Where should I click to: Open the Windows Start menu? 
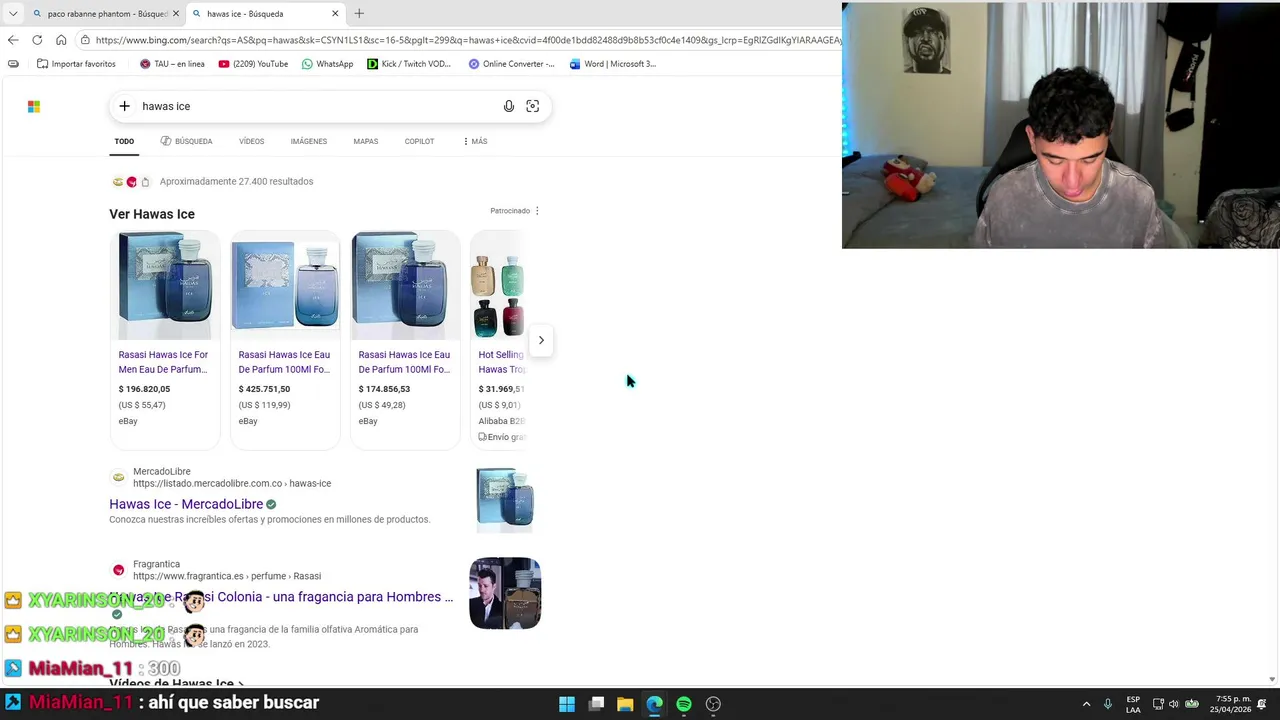567,704
